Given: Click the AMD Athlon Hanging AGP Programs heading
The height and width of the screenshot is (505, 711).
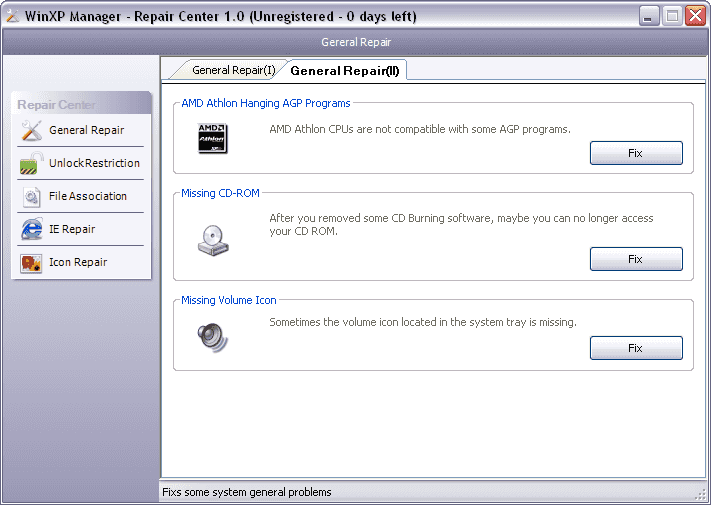Looking at the screenshot, I should point(266,103).
